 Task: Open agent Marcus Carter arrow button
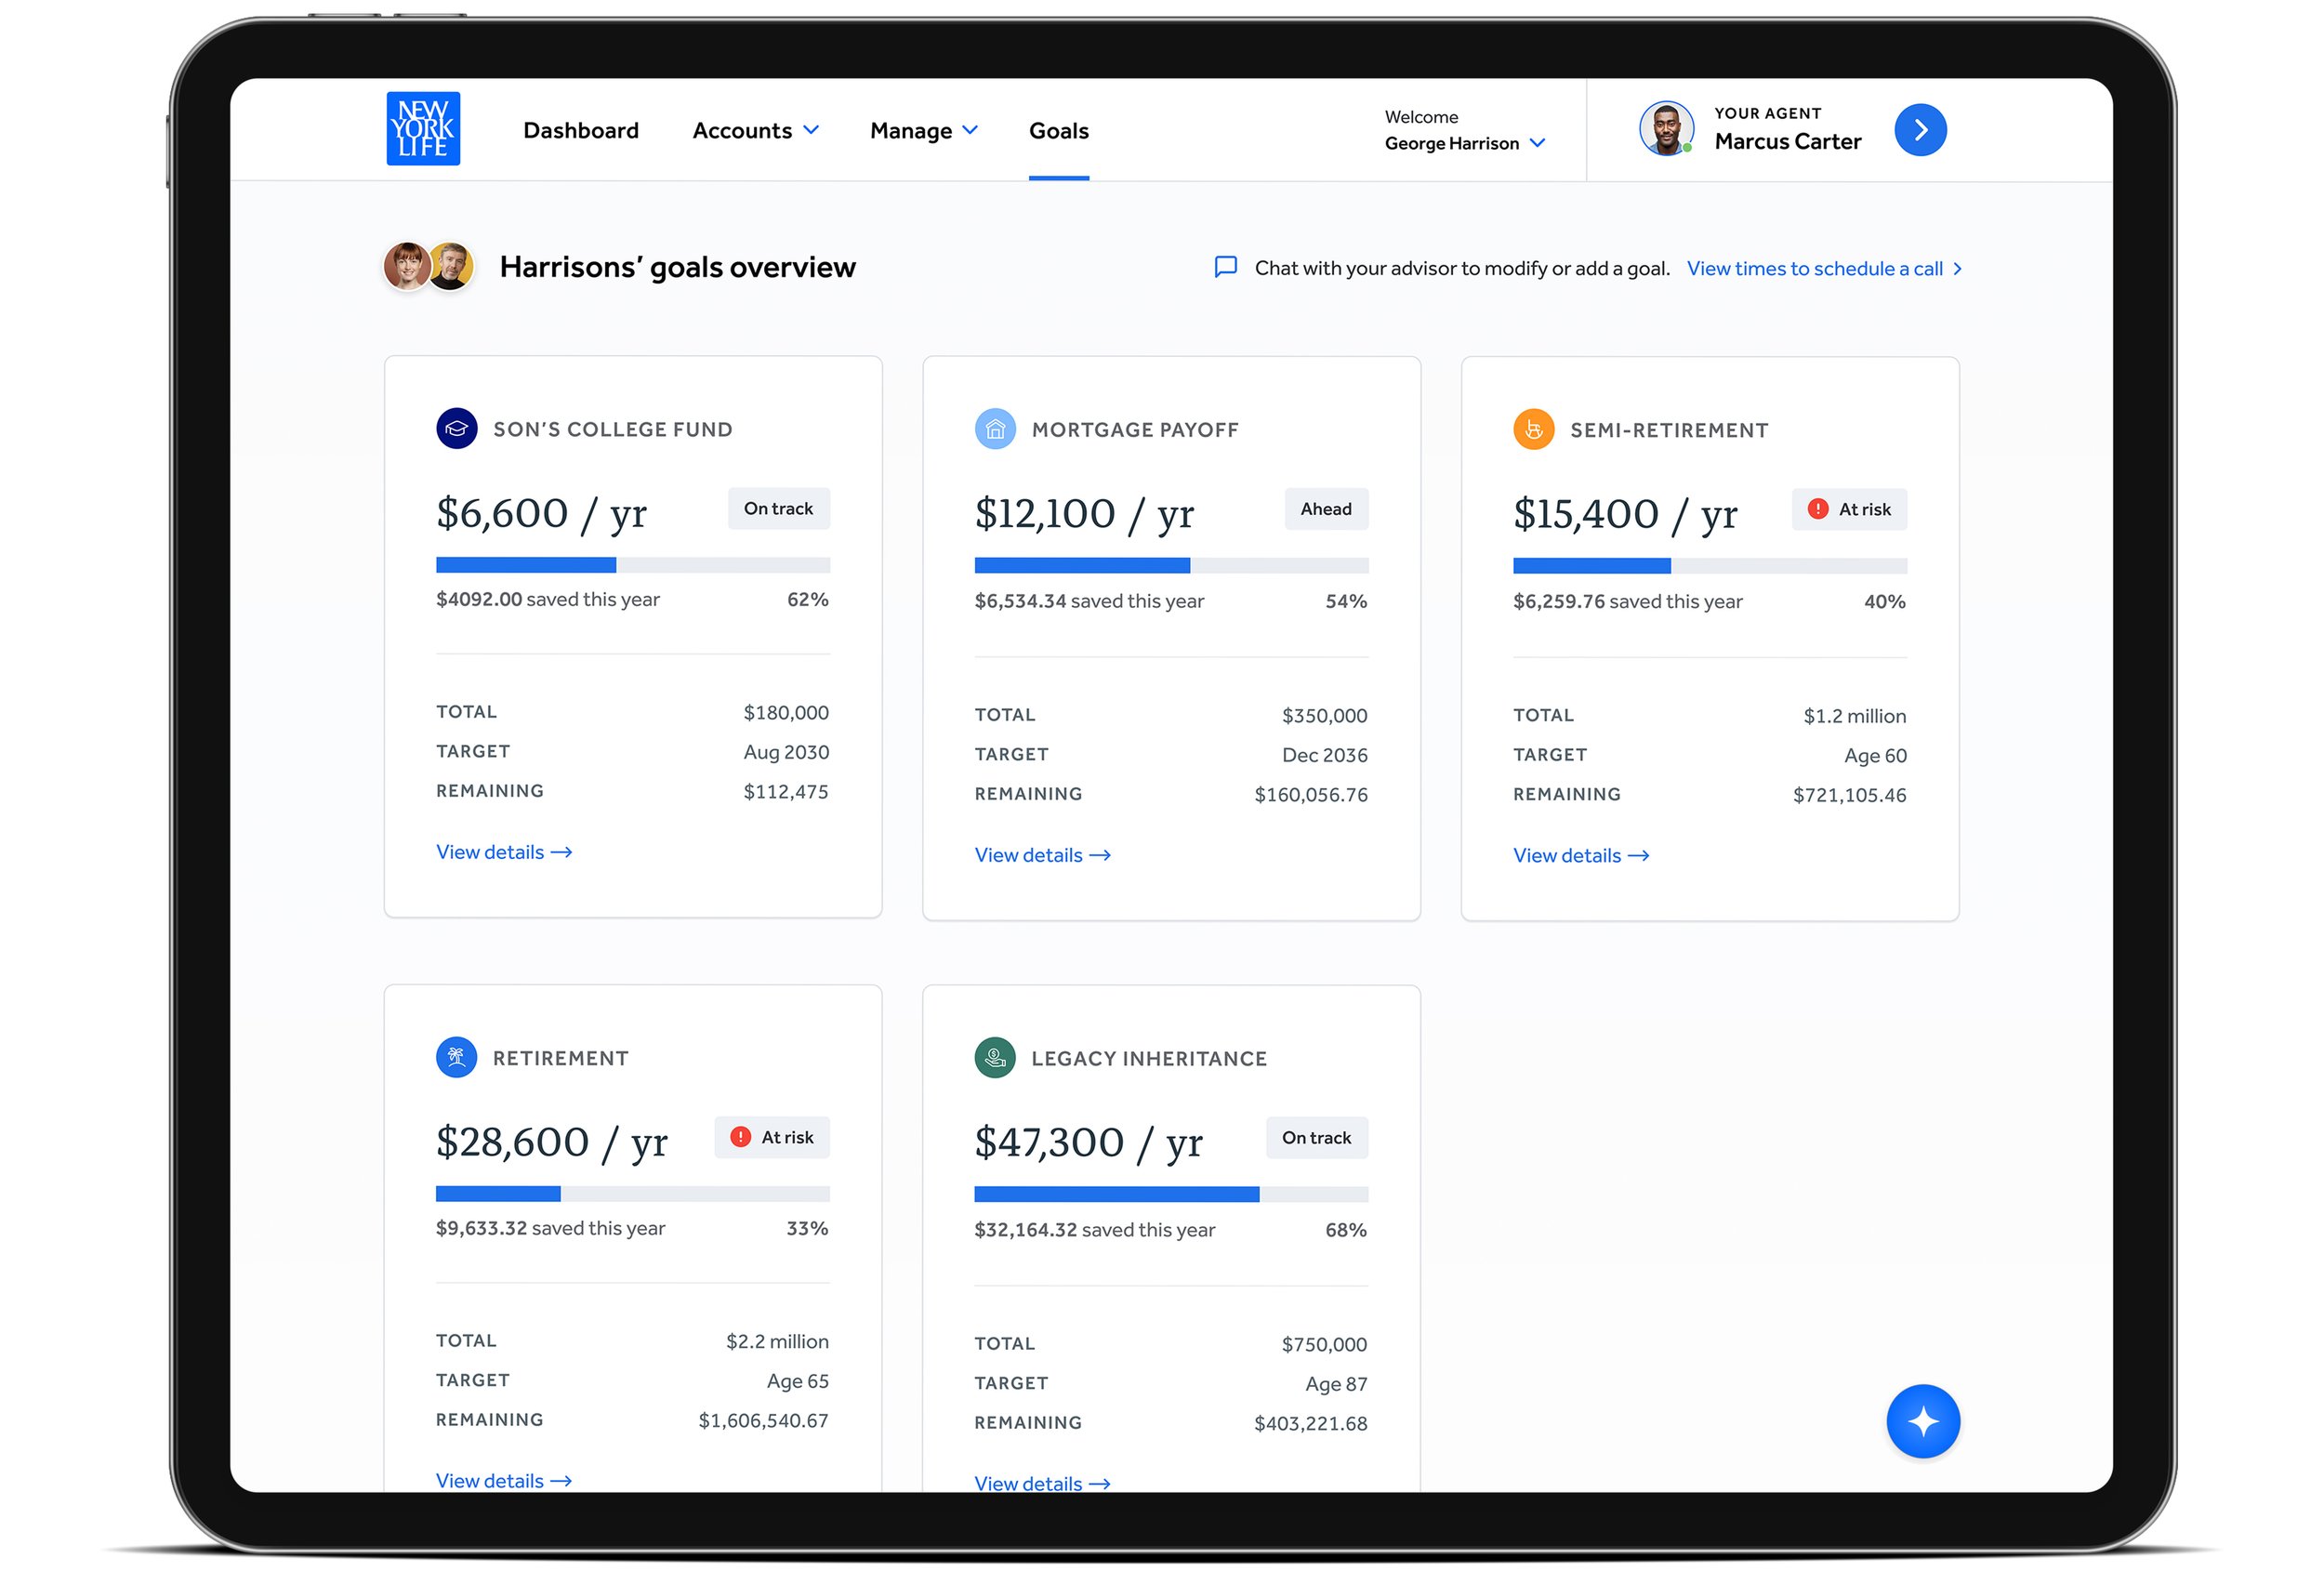pyautogui.click(x=1919, y=130)
